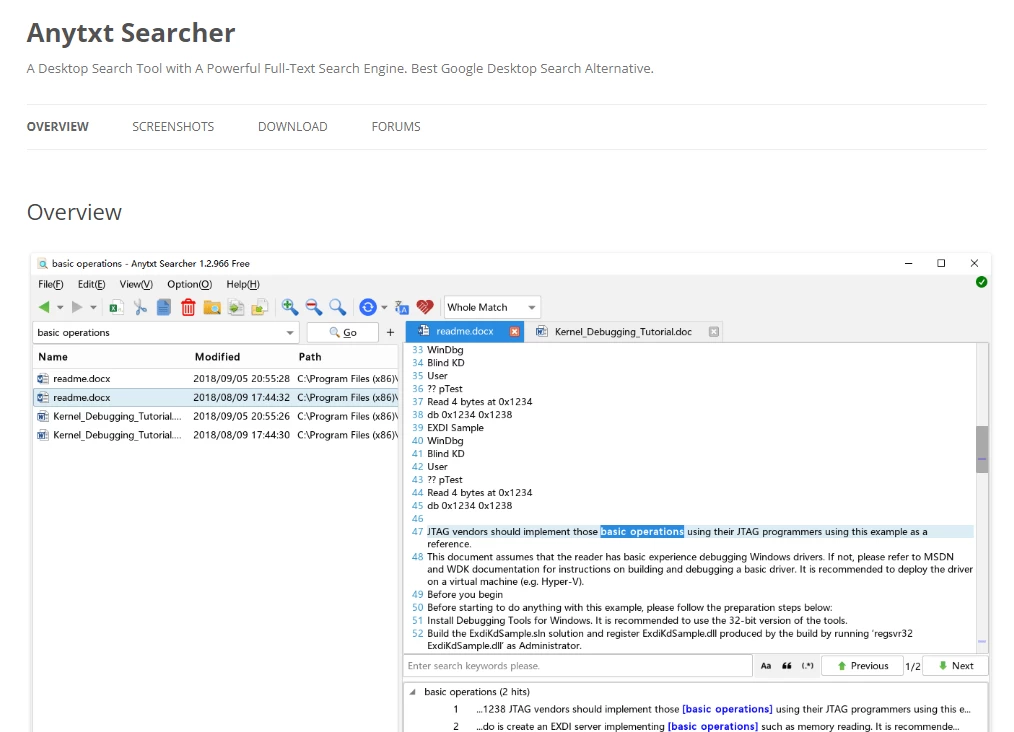Click the red trash delete icon

pyautogui.click(x=188, y=307)
